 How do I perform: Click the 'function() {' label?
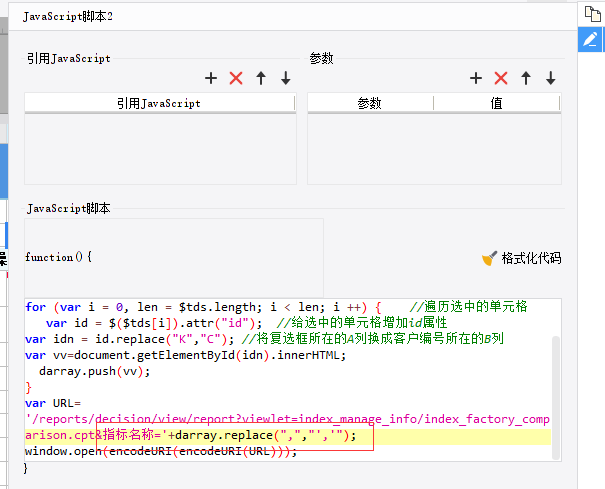point(58,257)
